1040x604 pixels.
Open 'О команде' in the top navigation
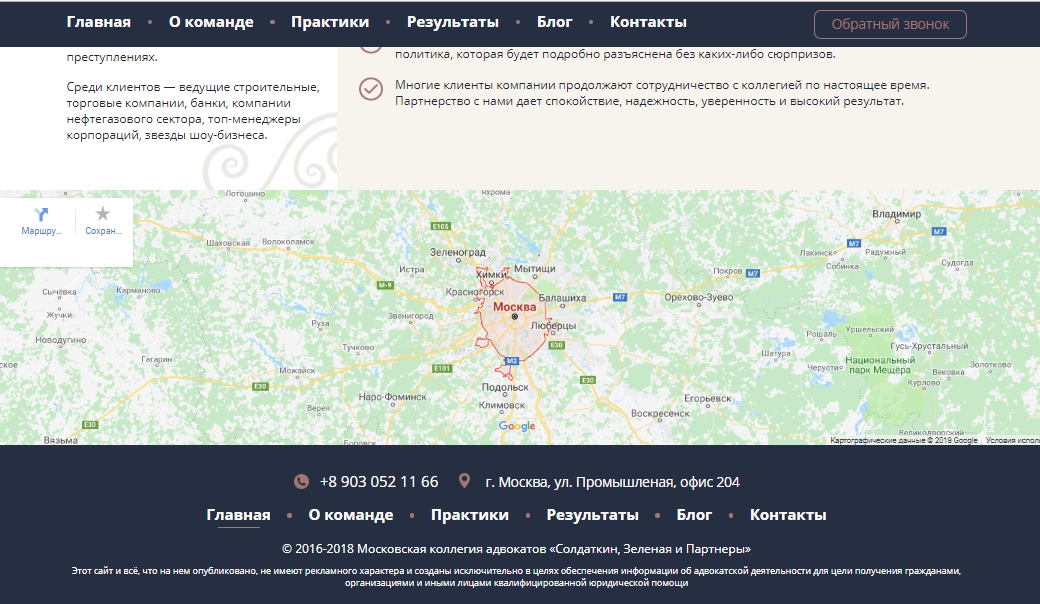tap(211, 22)
